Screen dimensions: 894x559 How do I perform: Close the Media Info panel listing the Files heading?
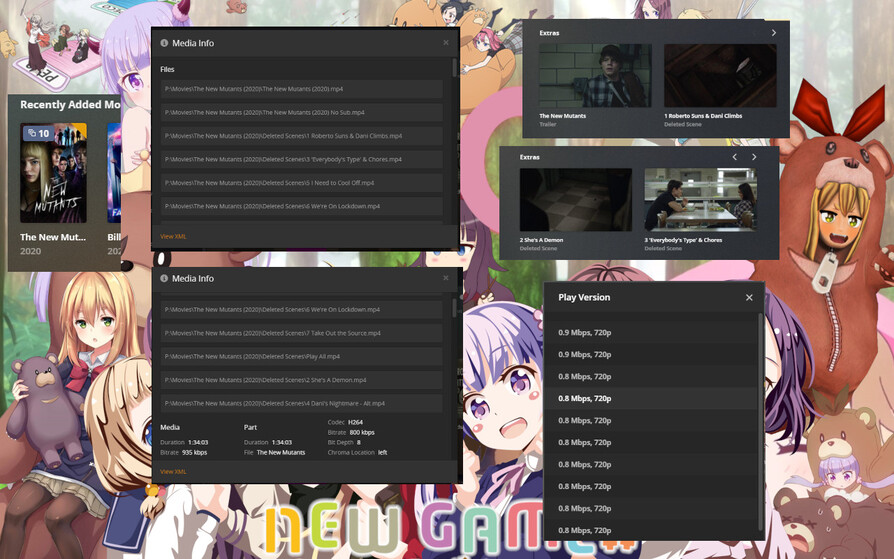(x=446, y=43)
